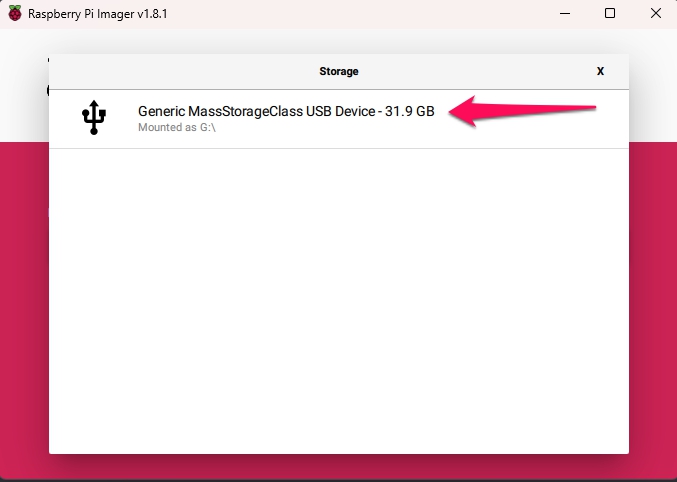
Task: Click the Storage dialog title
Action: [x=338, y=72]
